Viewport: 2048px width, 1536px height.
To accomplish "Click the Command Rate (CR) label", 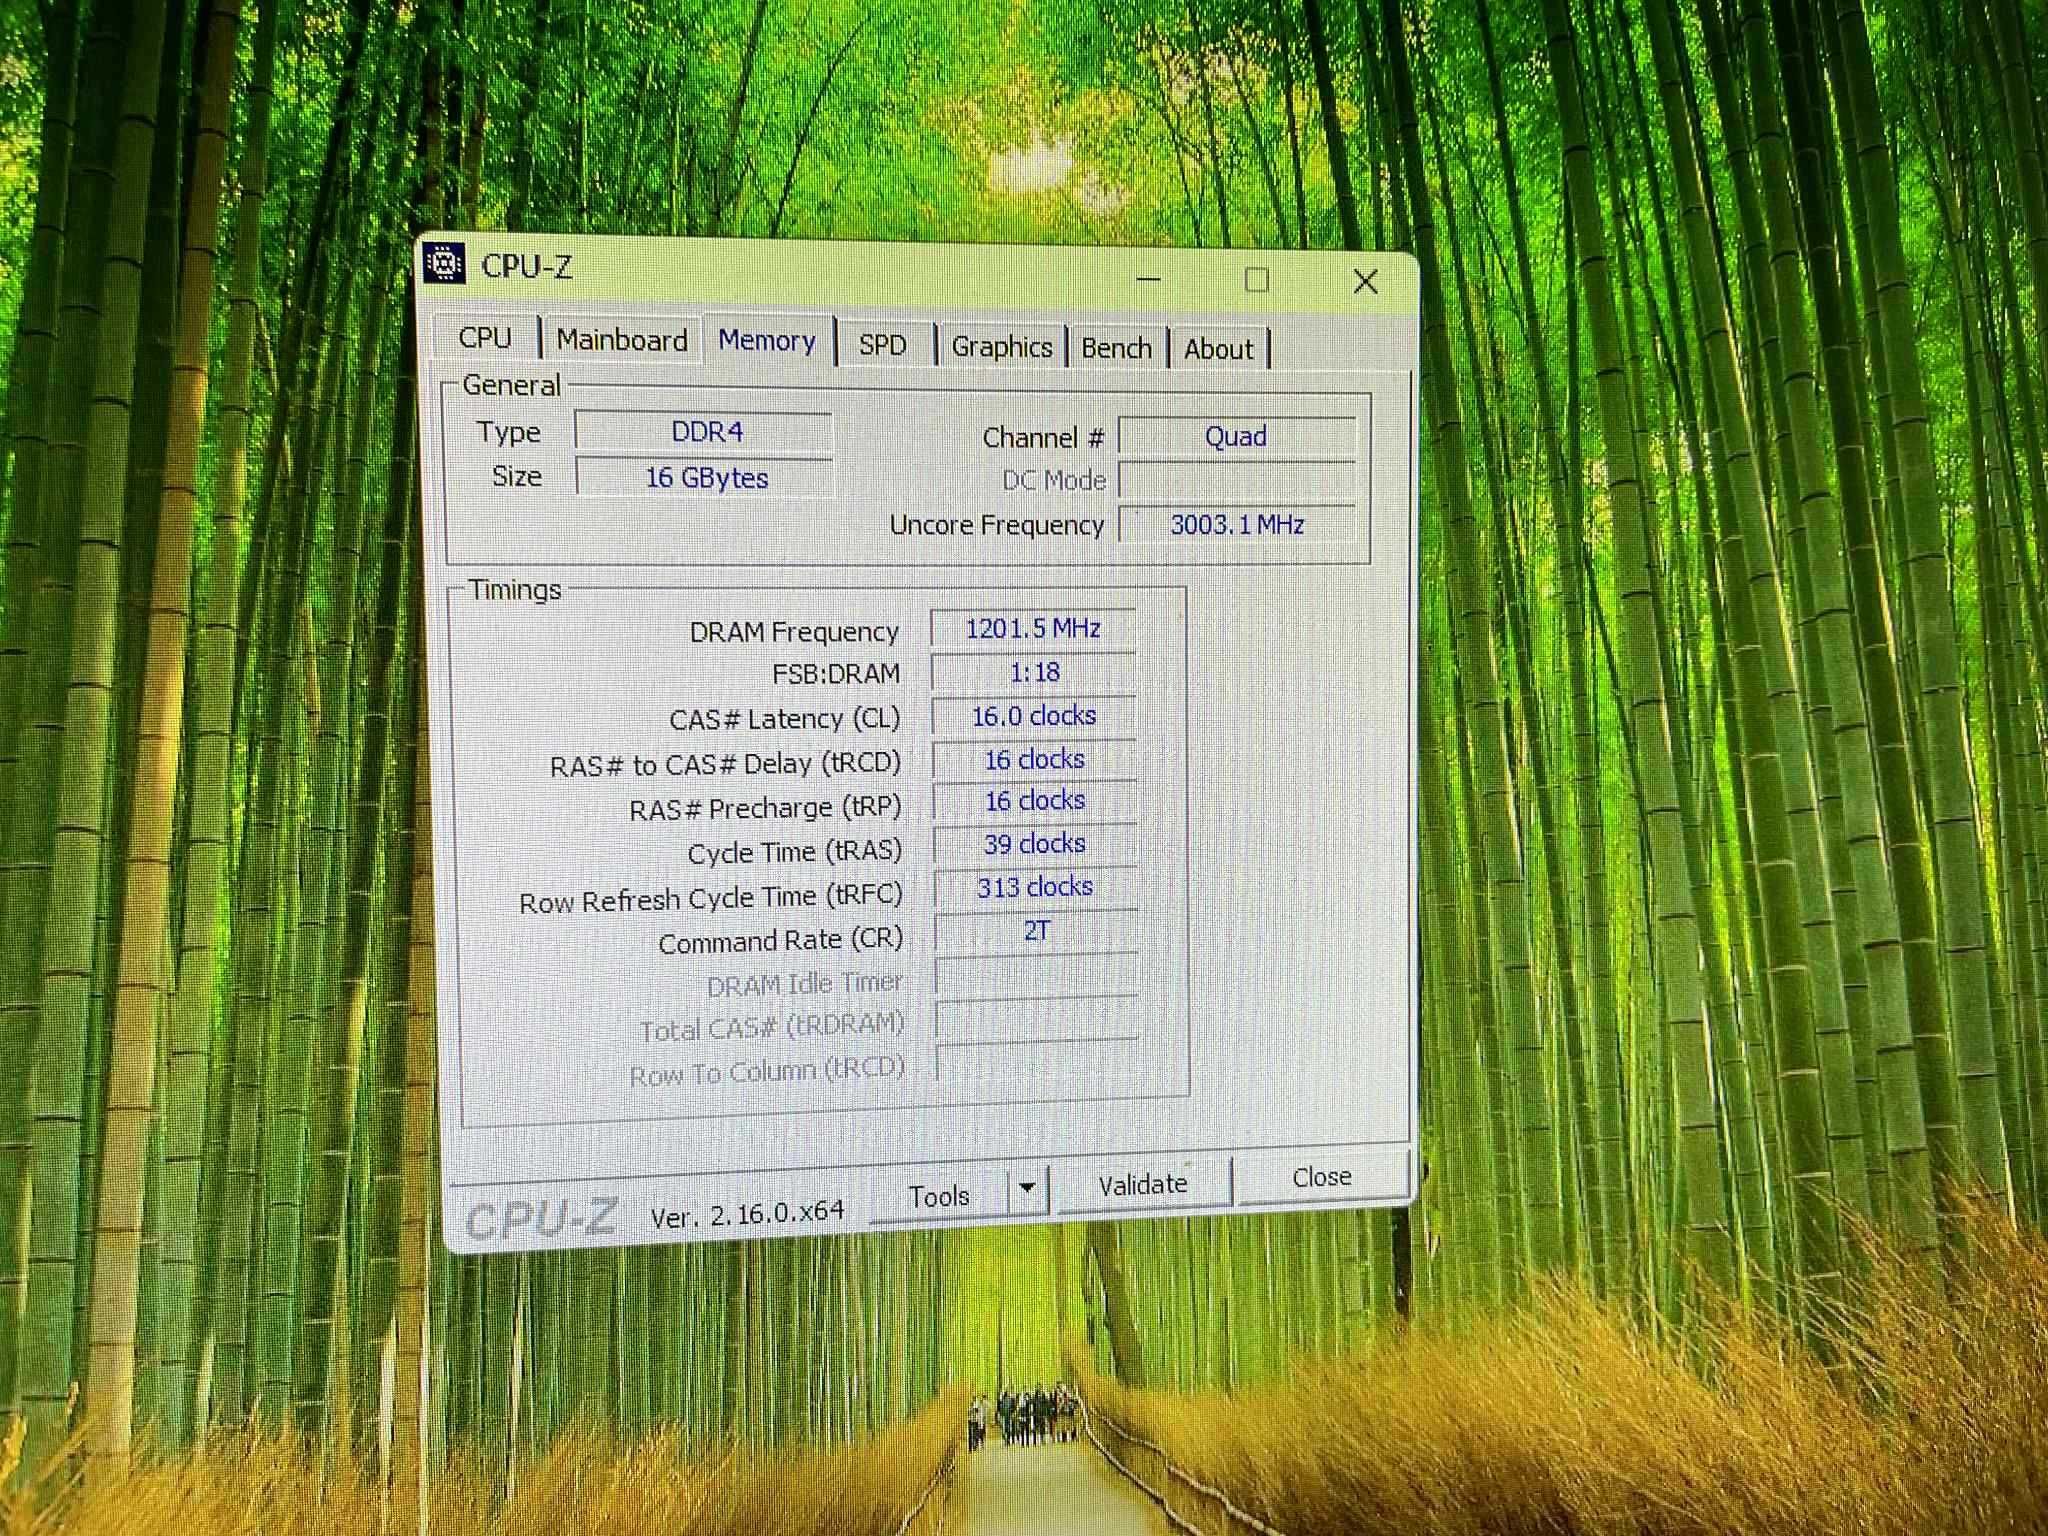I will [x=780, y=941].
